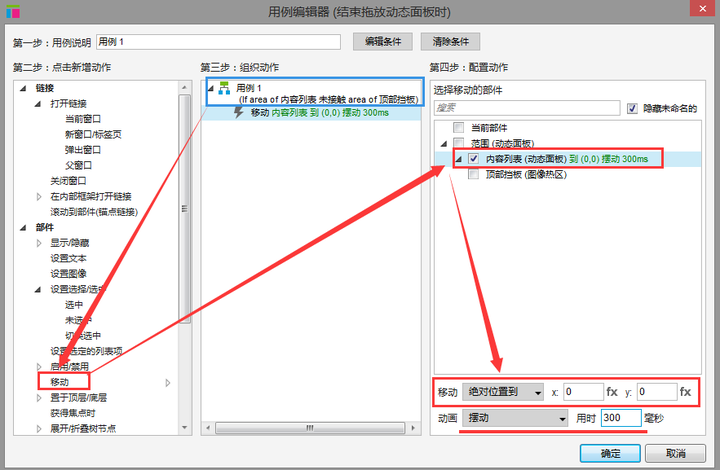Select the 切换选中 action

83,336
